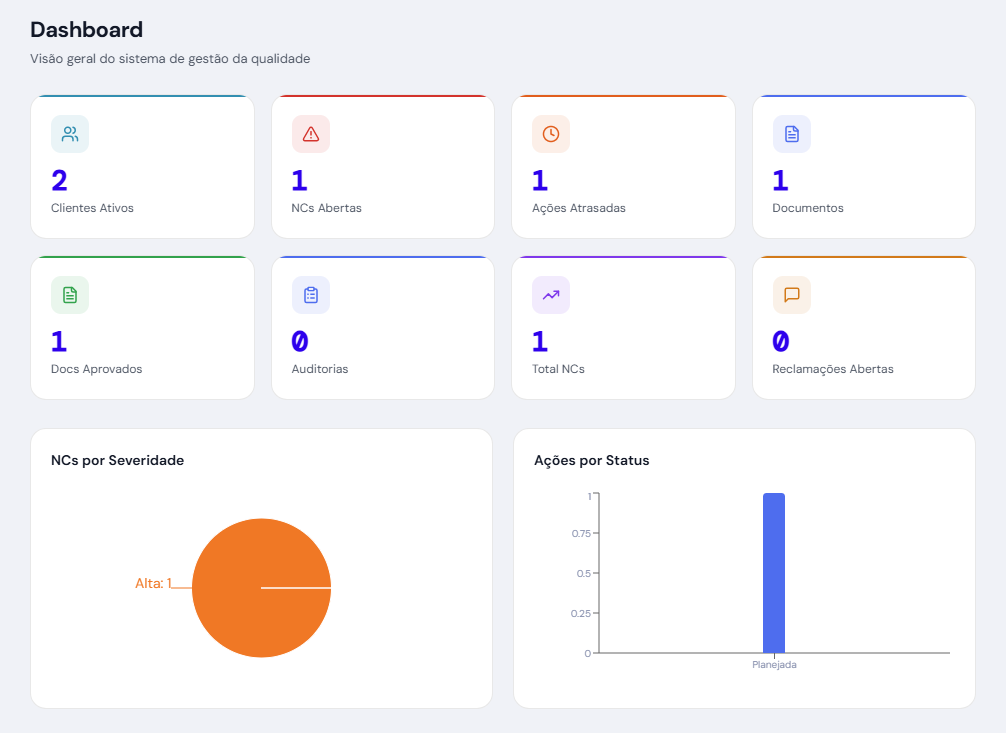The width and height of the screenshot is (1006, 733).
Task: Click the Planejada axis label
Action: tap(775, 663)
